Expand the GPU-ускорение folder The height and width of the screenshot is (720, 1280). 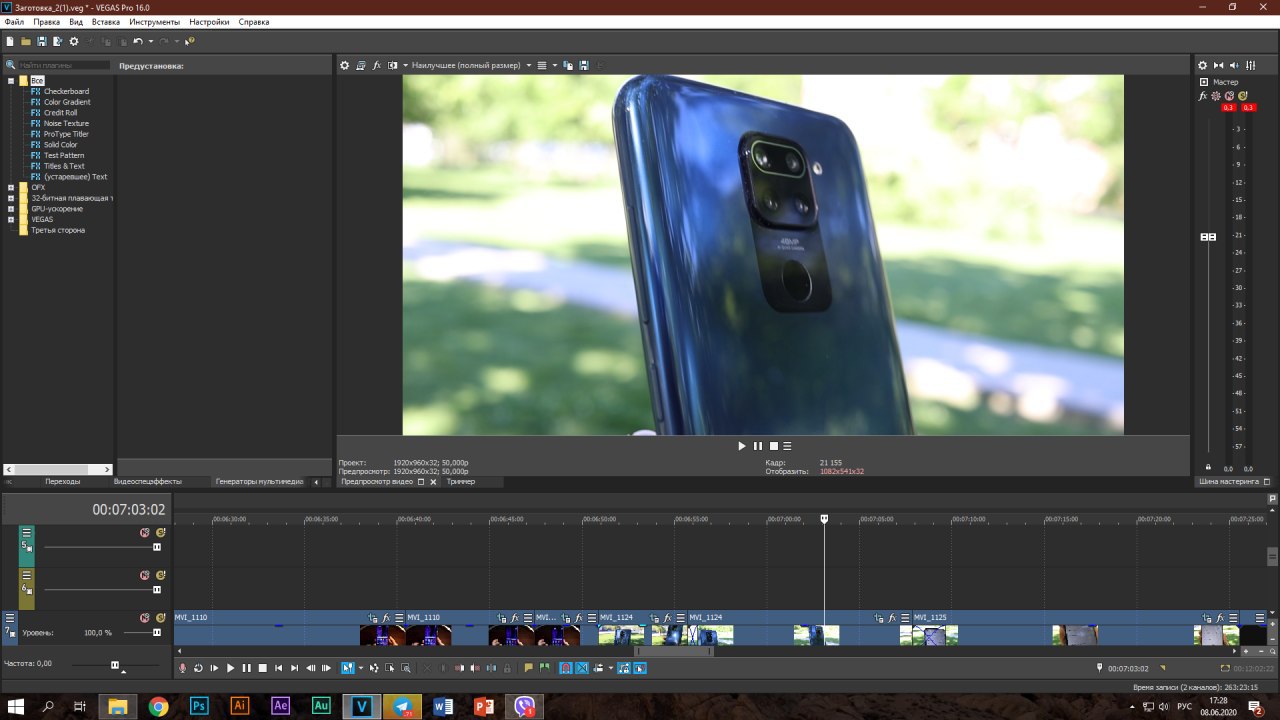[x=11, y=209]
